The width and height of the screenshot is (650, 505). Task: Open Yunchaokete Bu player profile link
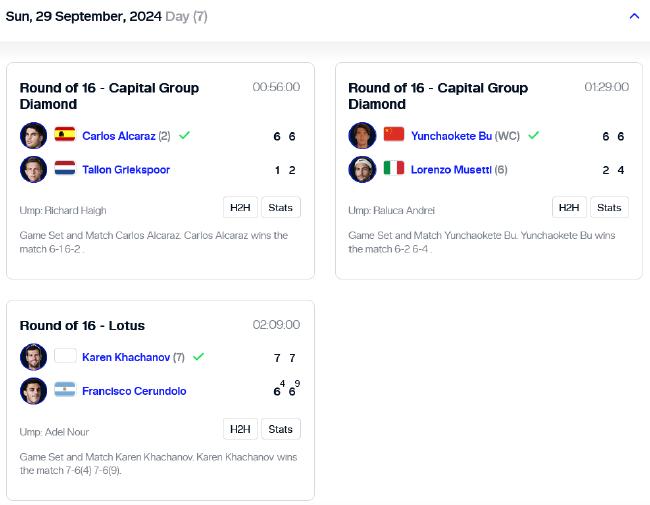pyautogui.click(x=451, y=136)
